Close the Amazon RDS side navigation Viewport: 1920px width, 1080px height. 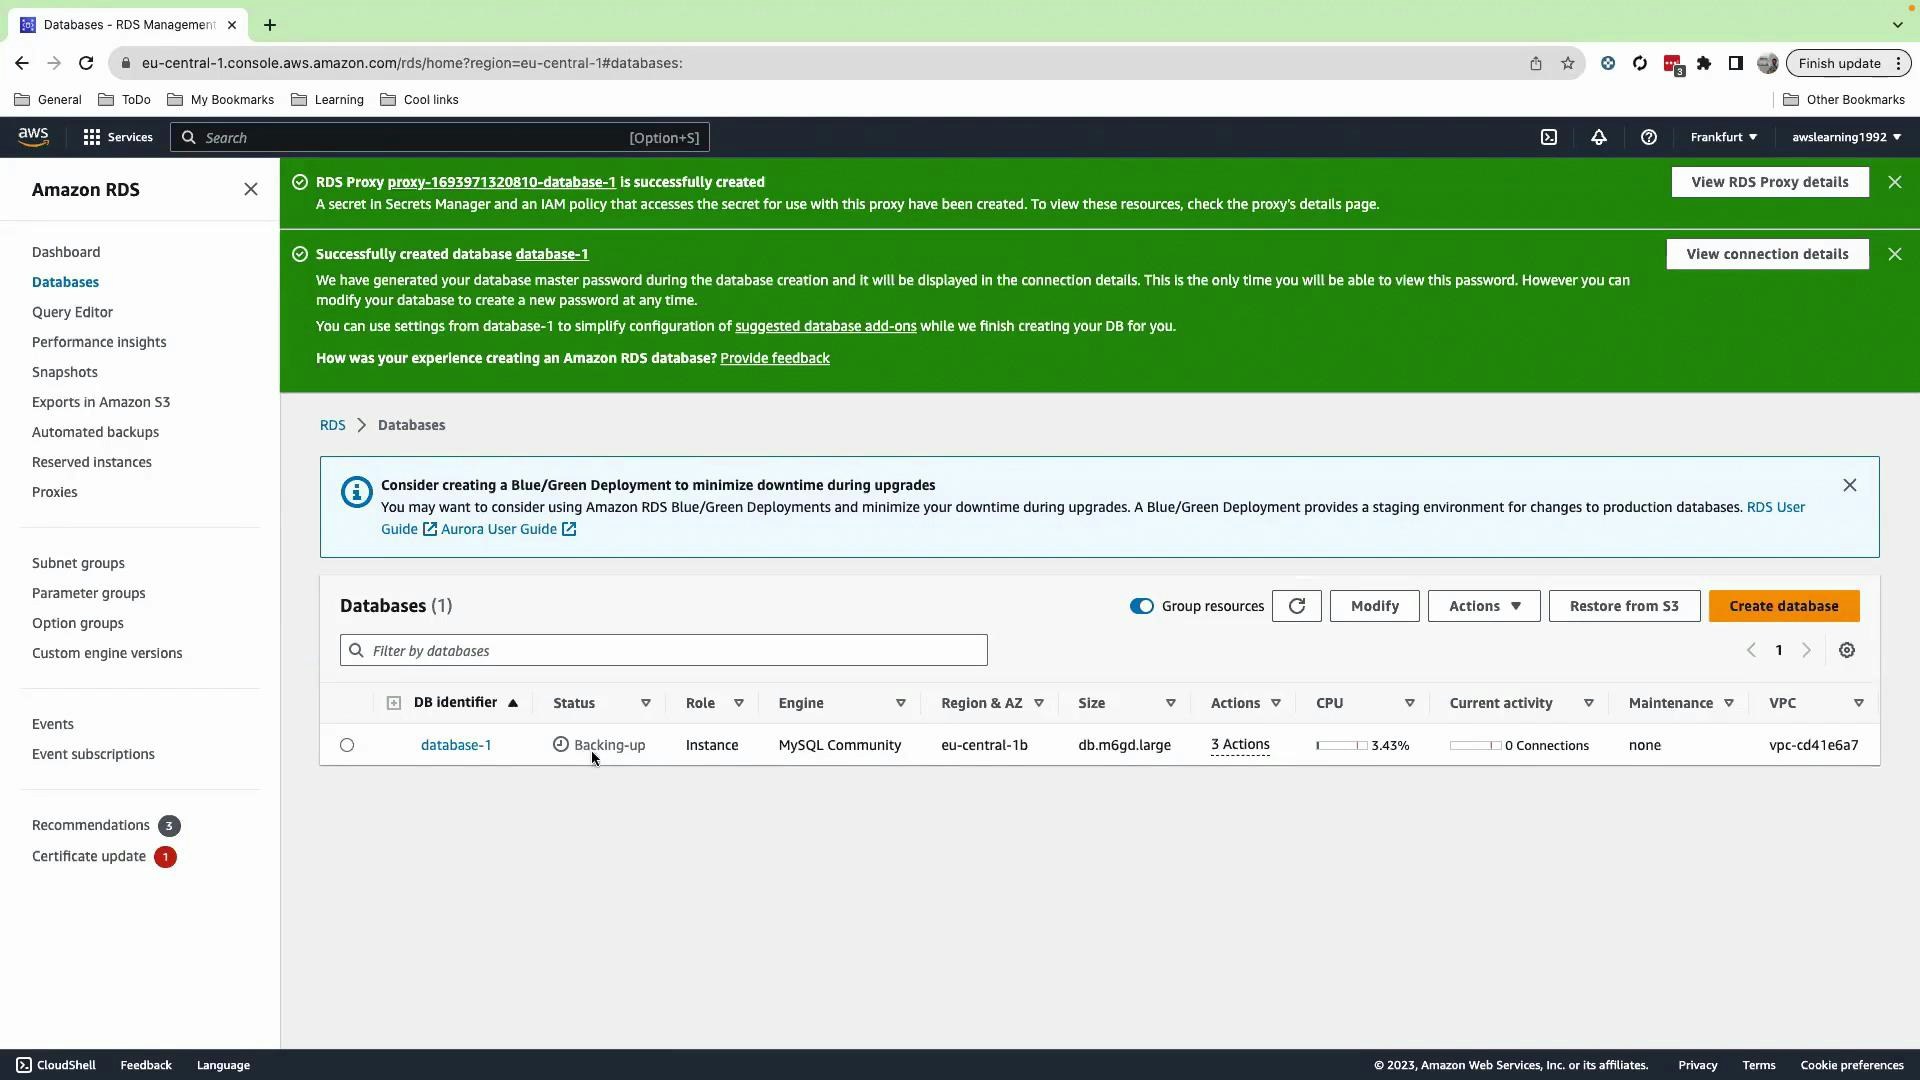(x=251, y=189)
